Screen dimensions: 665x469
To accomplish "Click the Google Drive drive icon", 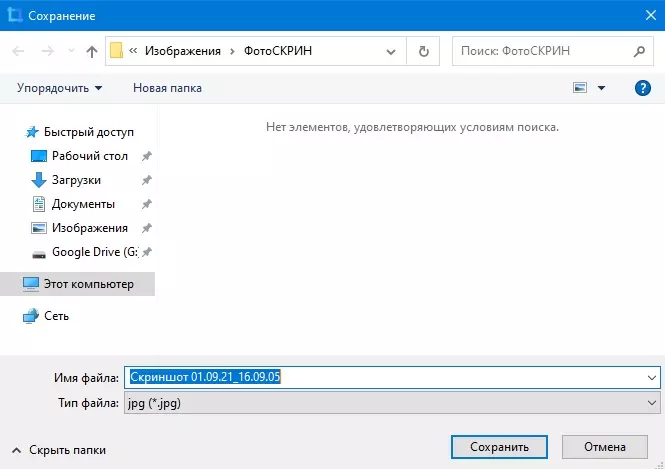I will pos(39,255).
